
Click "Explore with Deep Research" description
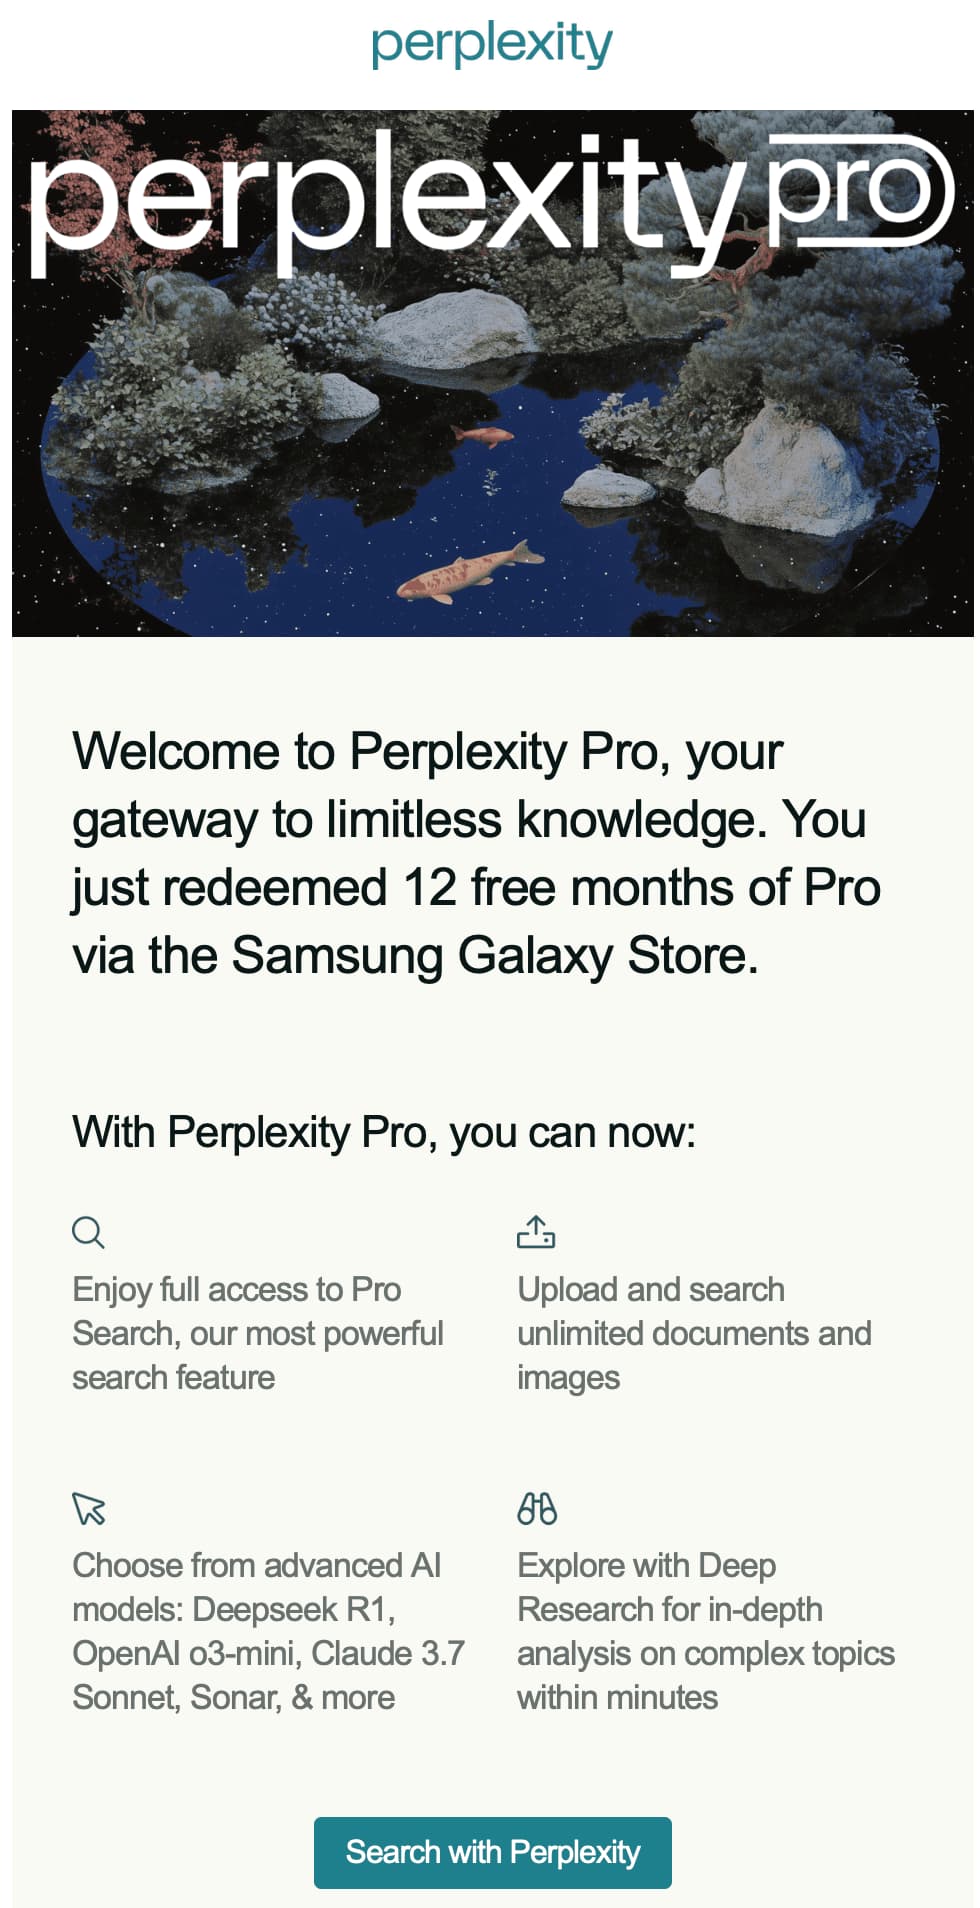pos(705,1631)
